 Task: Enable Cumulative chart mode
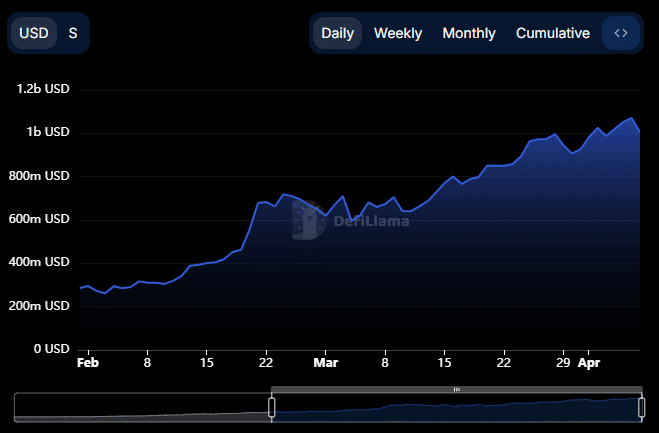tap(552, 33)
